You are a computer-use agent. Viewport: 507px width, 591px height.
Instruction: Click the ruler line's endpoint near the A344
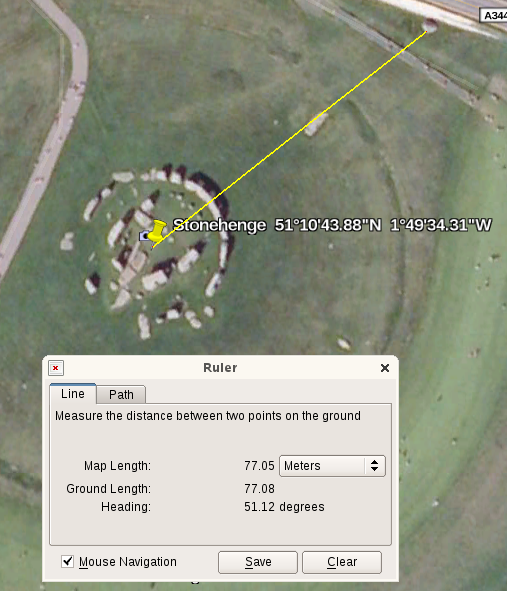426,32
